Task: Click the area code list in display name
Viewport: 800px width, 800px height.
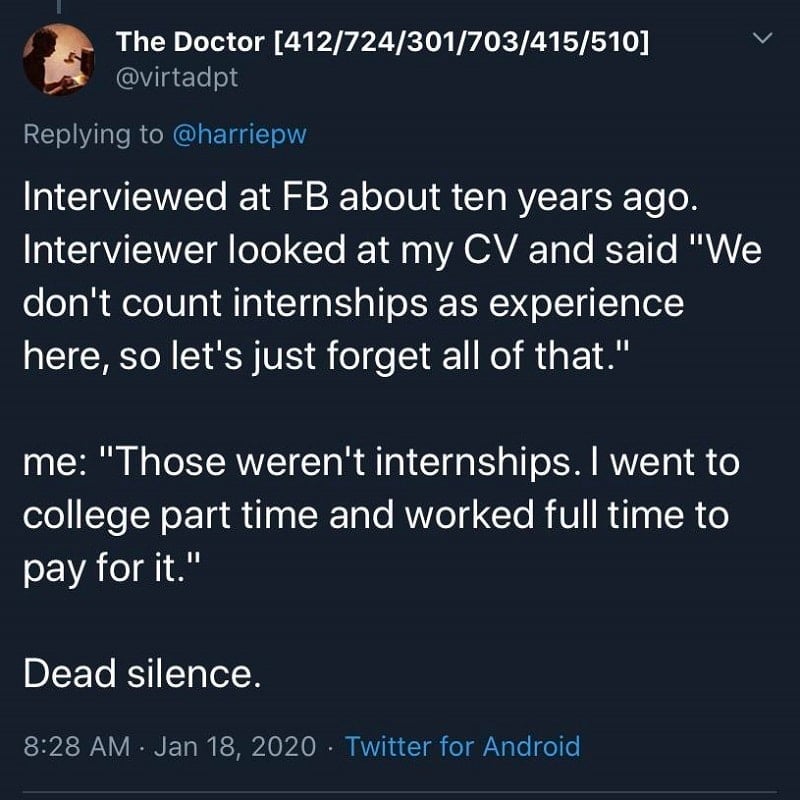Action: (462, 41)
